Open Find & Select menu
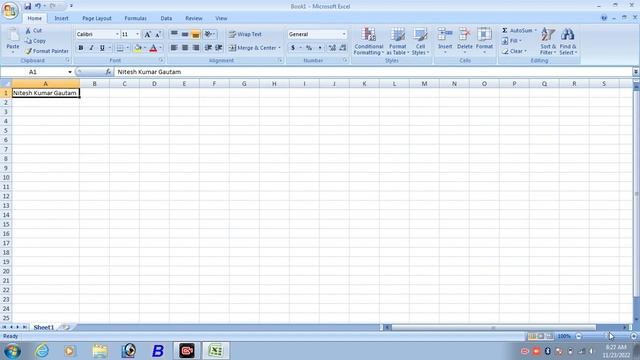 click(568, 41)
